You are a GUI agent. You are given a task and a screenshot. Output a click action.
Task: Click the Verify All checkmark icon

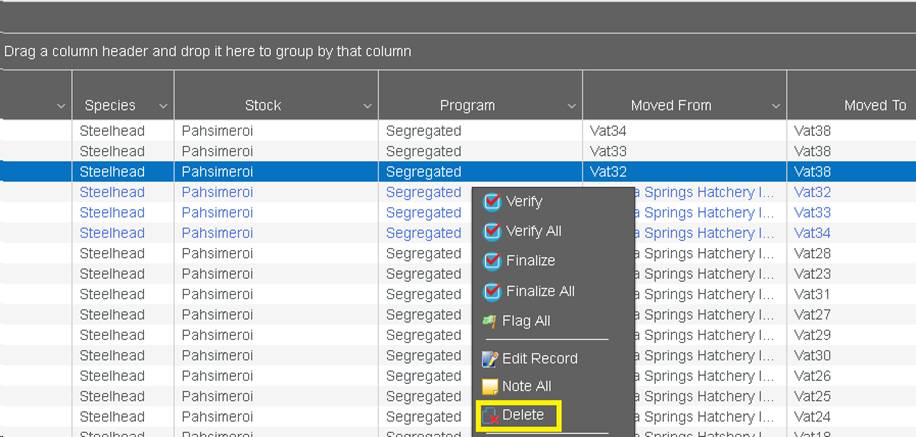[x=491, y=232]
